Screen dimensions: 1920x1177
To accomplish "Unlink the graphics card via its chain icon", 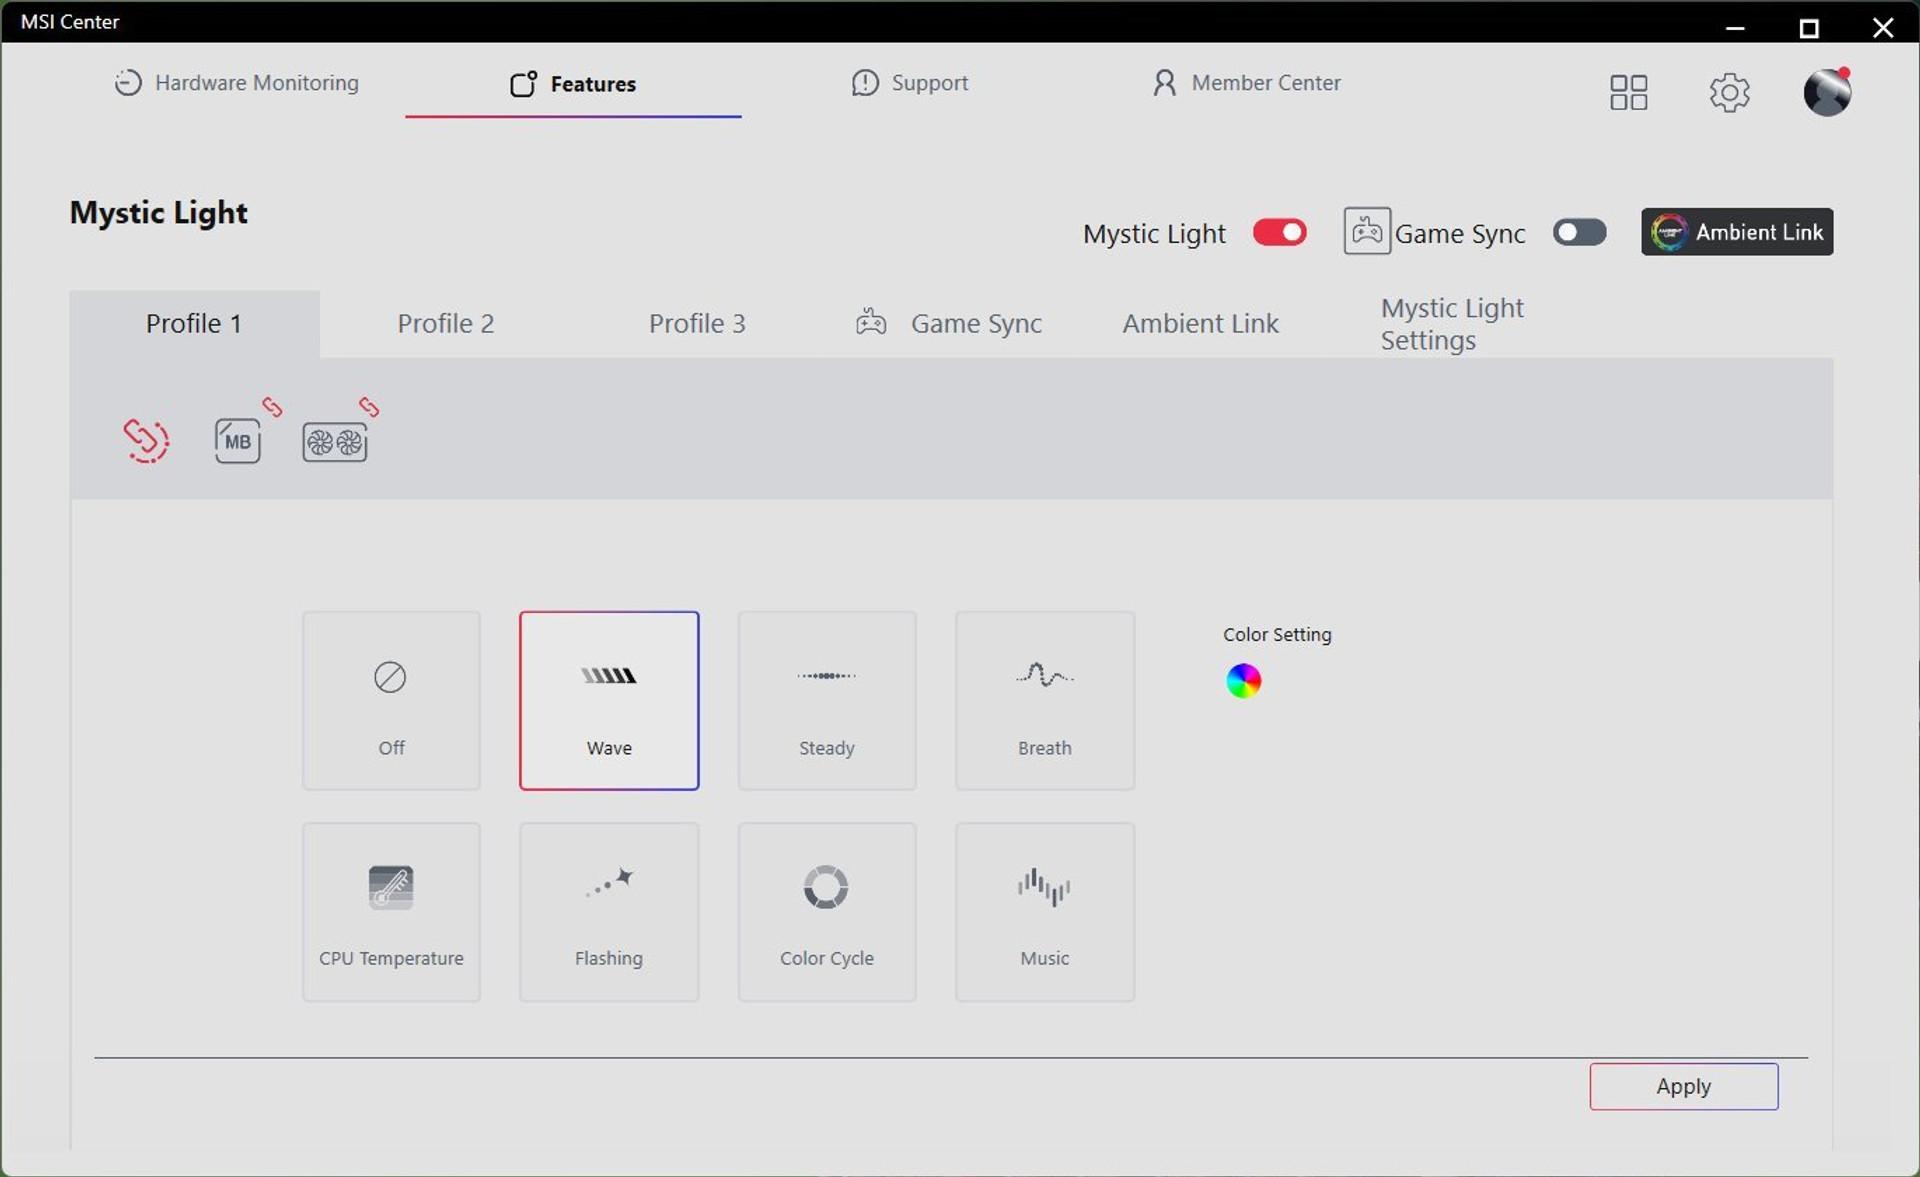I will click(x=369, y=407).
